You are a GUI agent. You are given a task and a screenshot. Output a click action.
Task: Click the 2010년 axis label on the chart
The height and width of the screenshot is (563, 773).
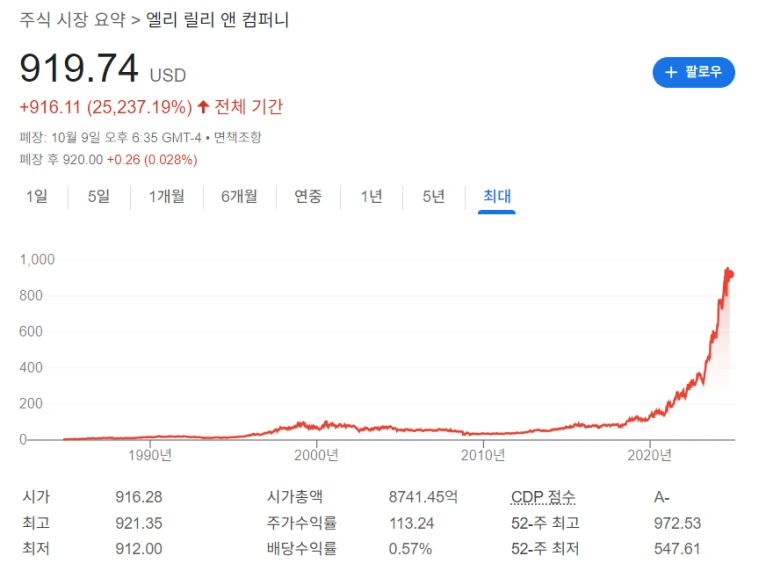point(483,455)
